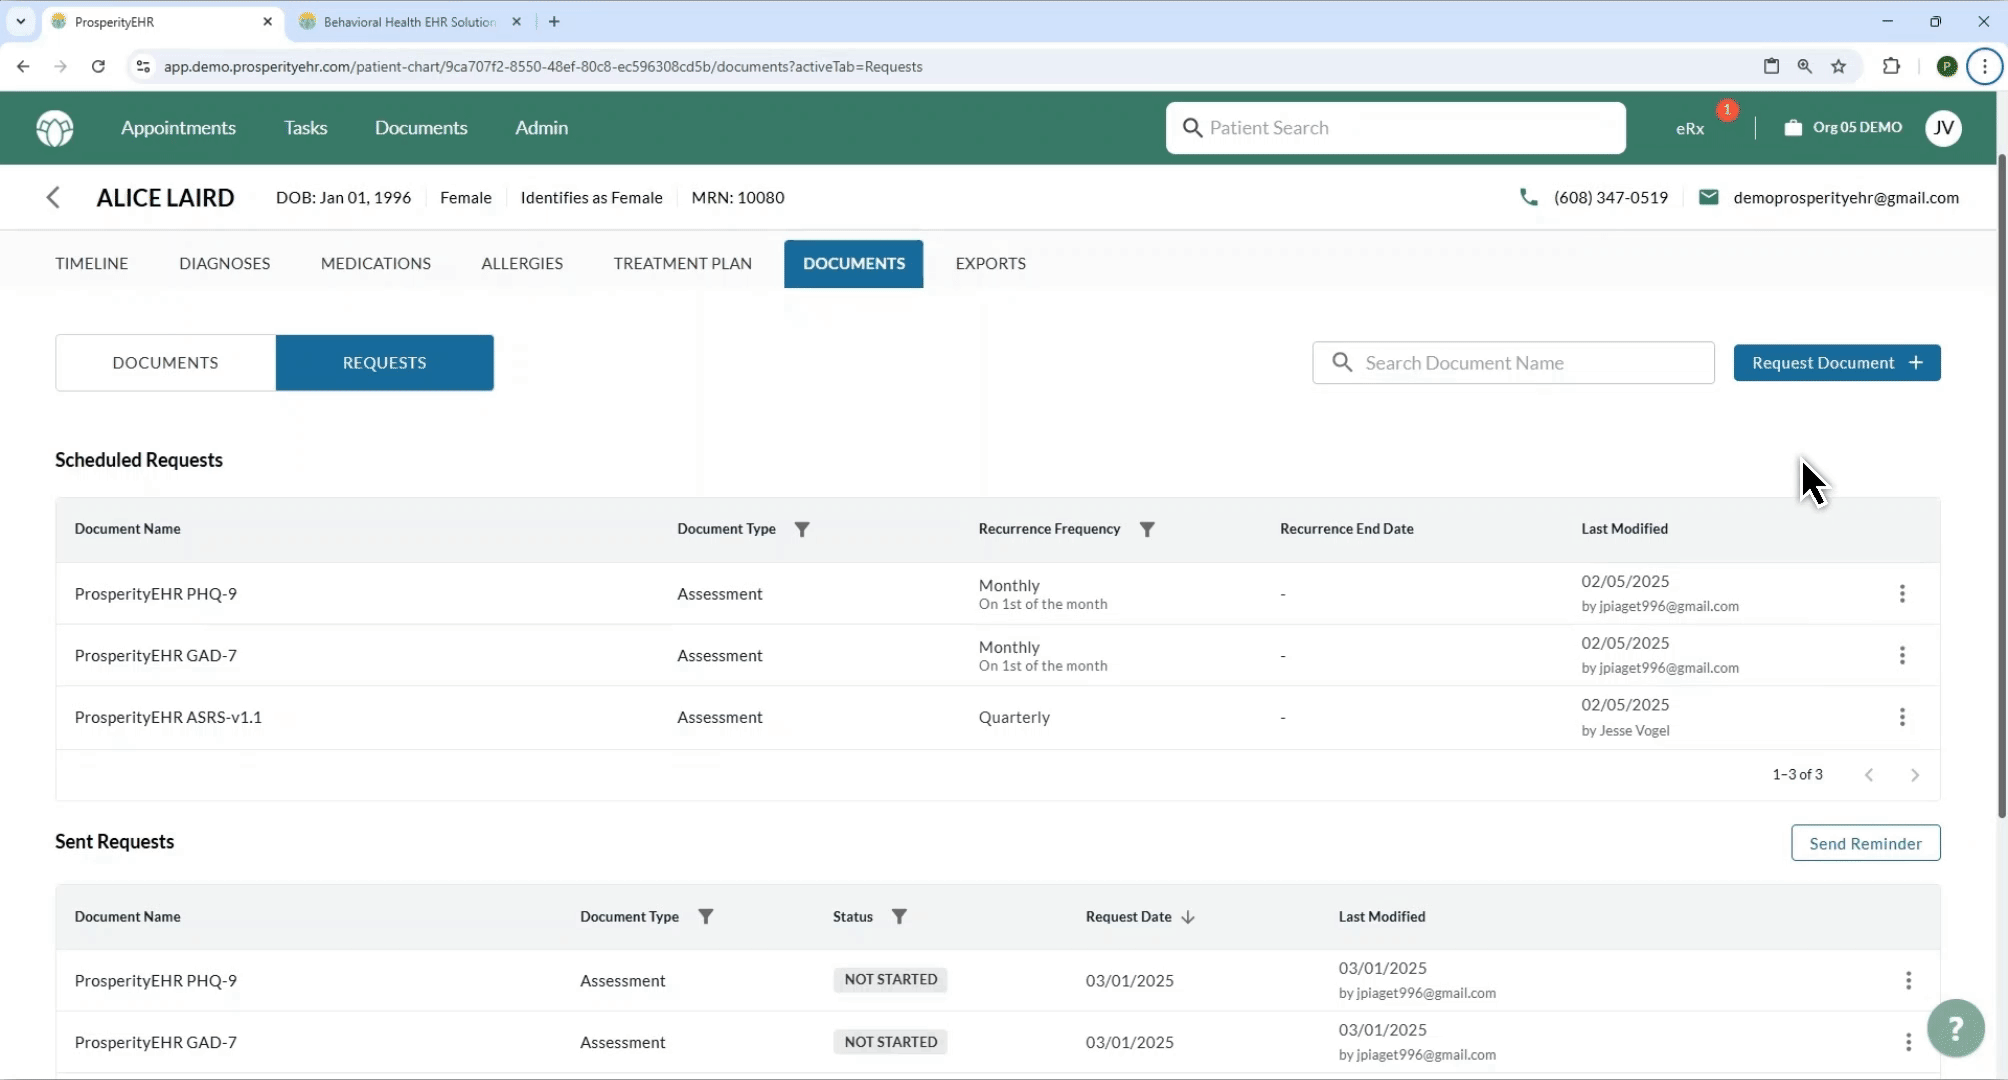Click the JV user avatar
The width and height of the screenshot is (2008, 1080).
1944,128
